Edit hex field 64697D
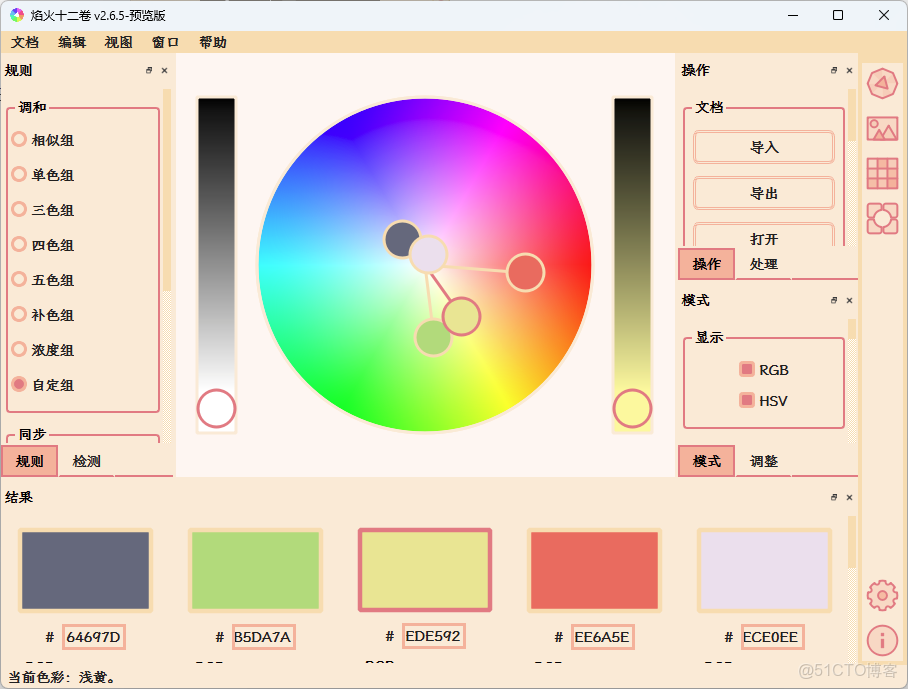 93,637
